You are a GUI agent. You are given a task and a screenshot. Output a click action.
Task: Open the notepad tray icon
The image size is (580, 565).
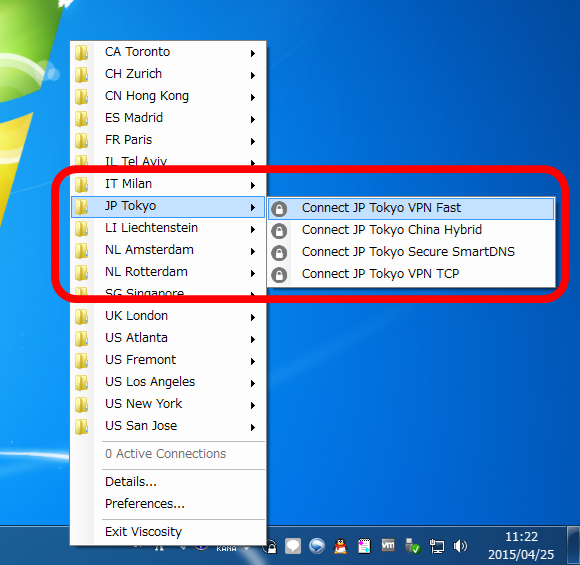[x=364, y=546]
